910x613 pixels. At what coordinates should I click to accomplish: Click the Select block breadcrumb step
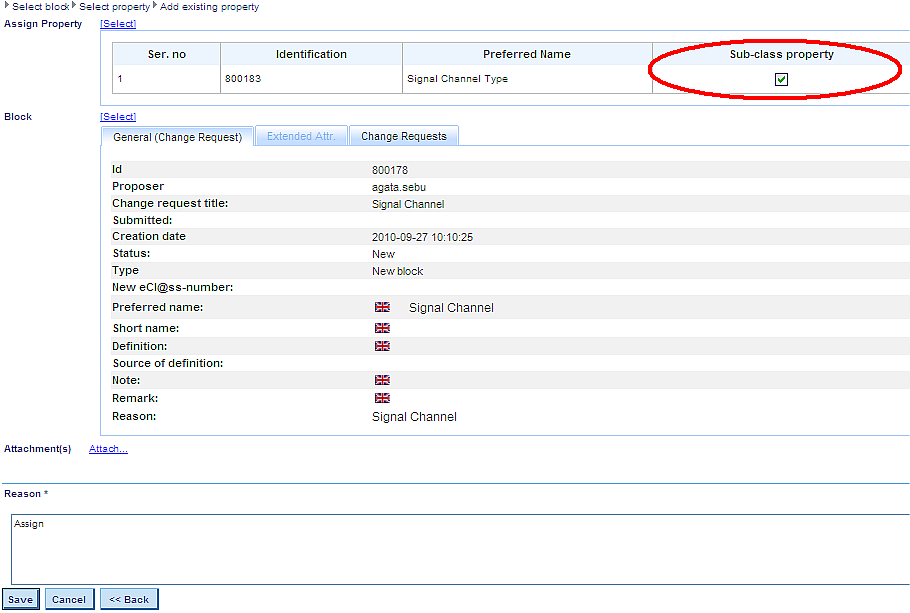point(40,7)
